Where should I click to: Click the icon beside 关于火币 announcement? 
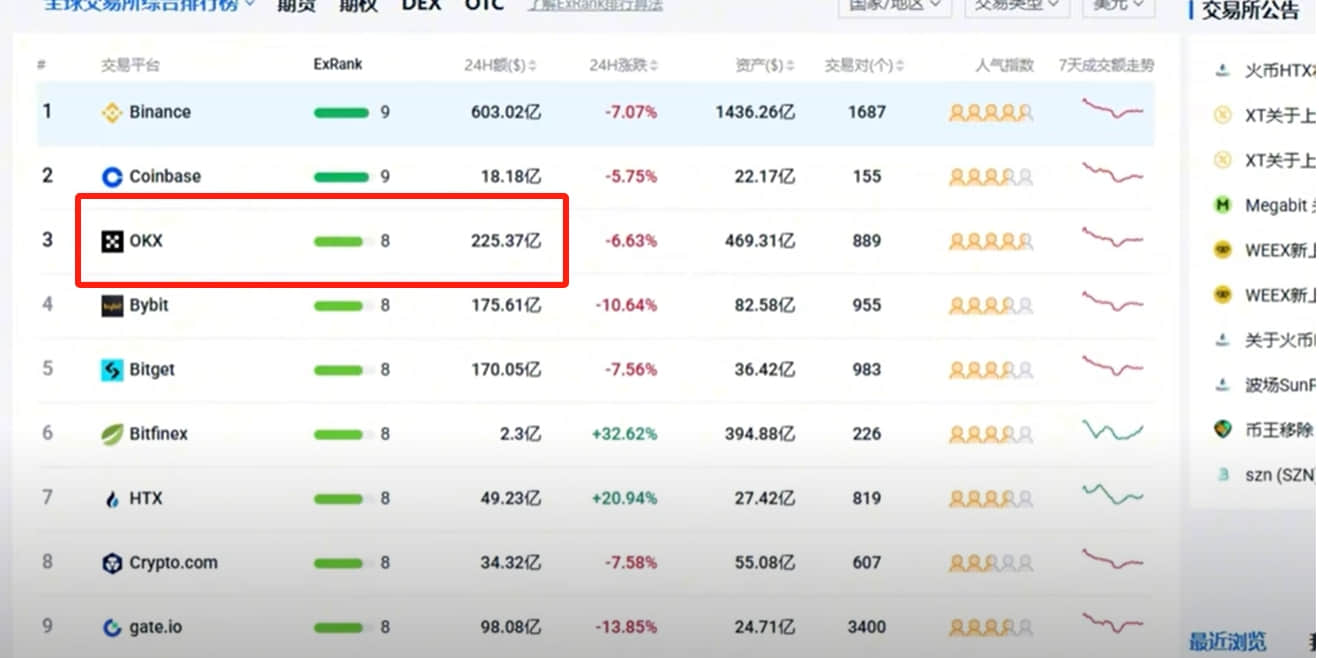[1222, 340]
